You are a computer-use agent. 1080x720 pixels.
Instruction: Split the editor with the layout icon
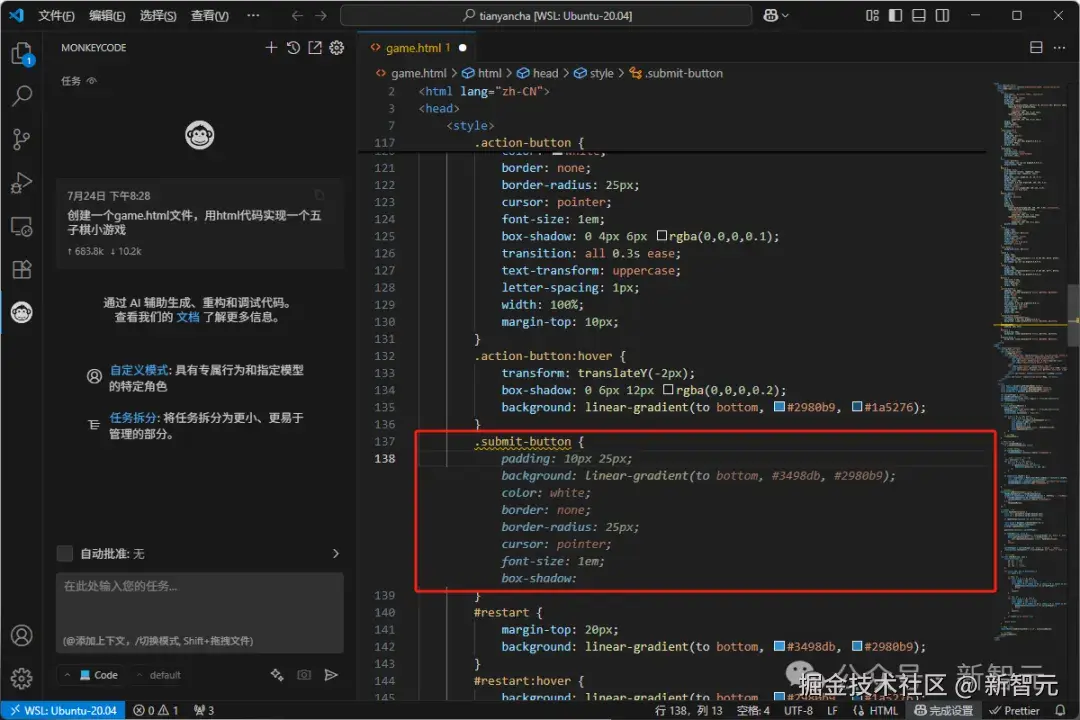(1036, 48)
